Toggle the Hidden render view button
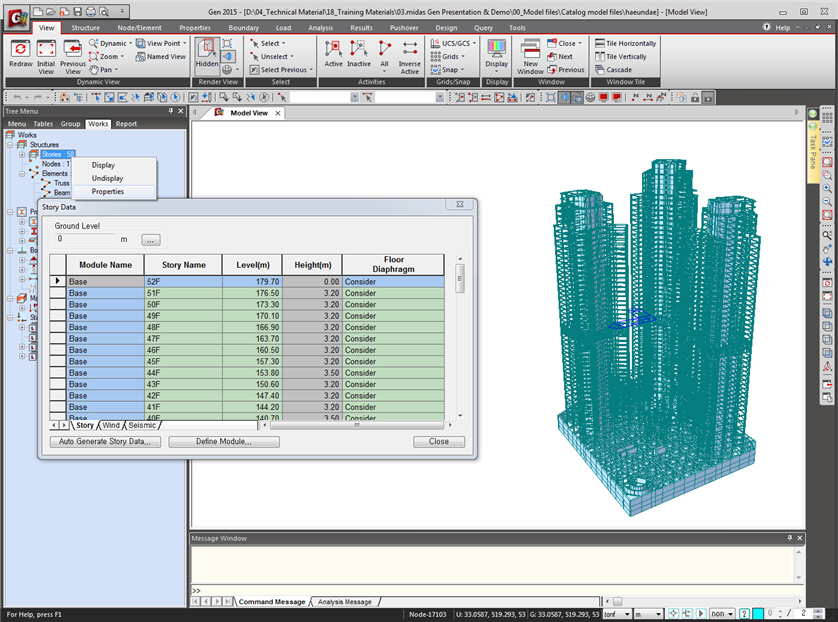This screenshot has width=838, height=622. pyautogui.click(x=207, y=52)
